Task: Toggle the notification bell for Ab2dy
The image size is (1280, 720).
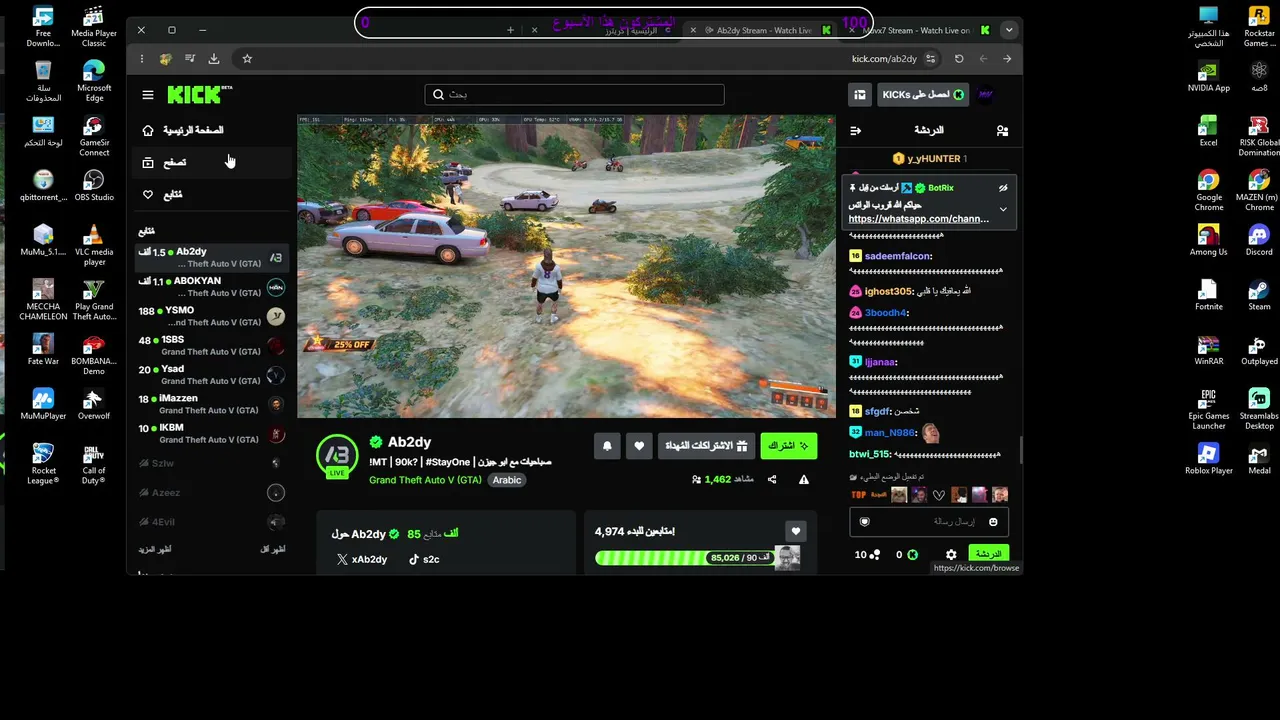Action: pos(607,446)
